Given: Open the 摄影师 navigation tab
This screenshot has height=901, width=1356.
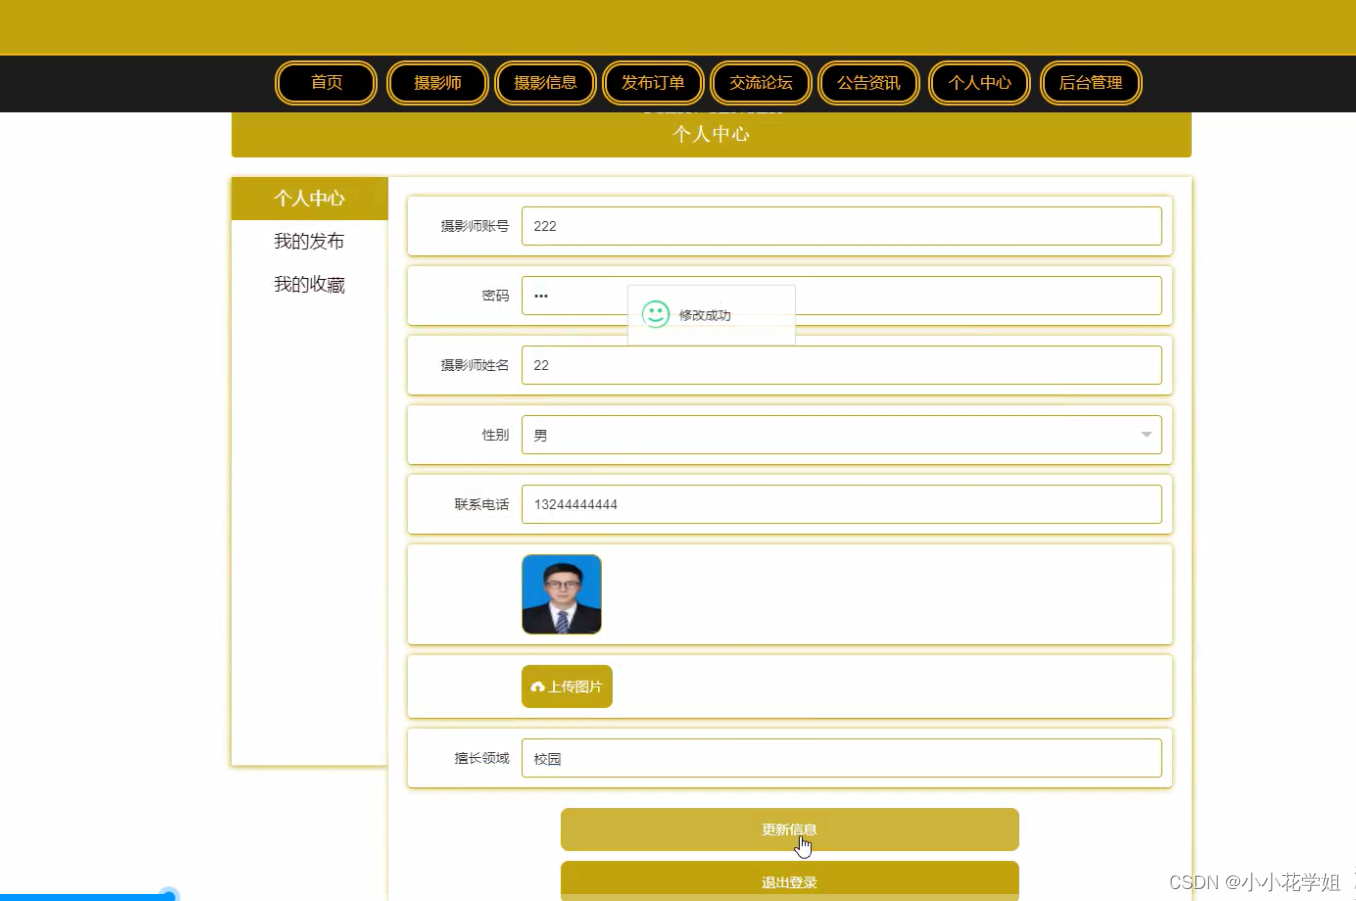Looking at the screenshot, I should click(437, 83).
